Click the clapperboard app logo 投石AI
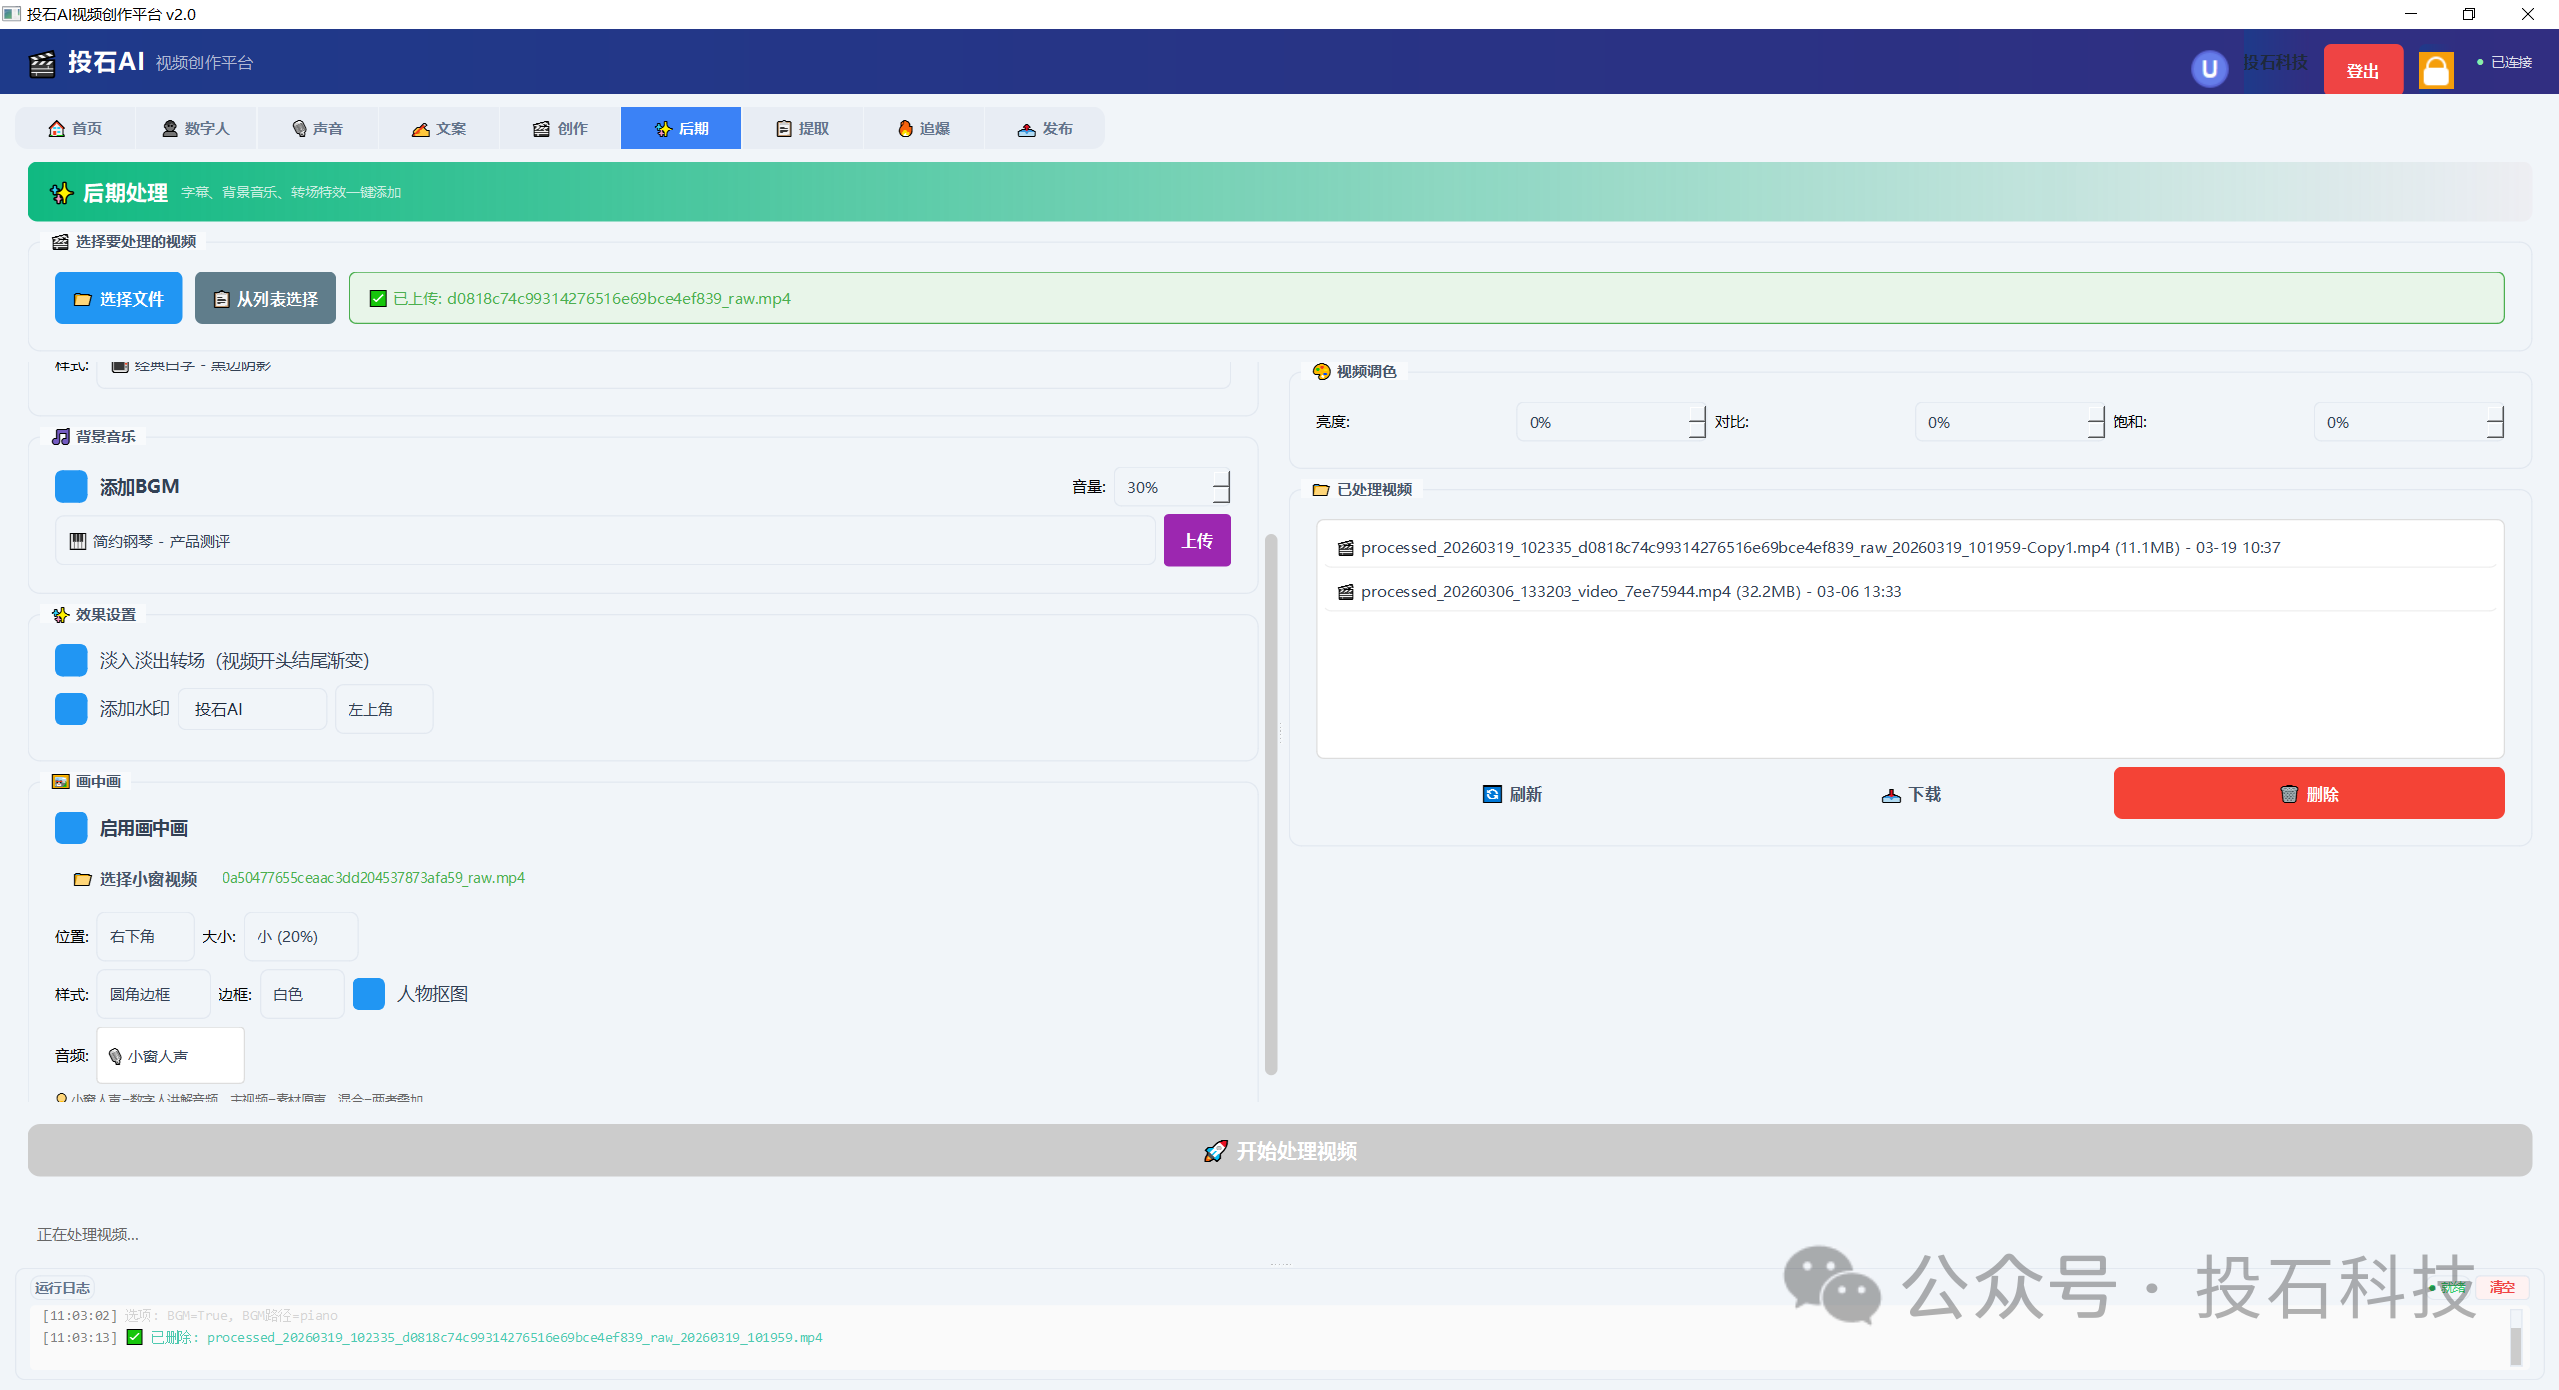 (42, 63)
